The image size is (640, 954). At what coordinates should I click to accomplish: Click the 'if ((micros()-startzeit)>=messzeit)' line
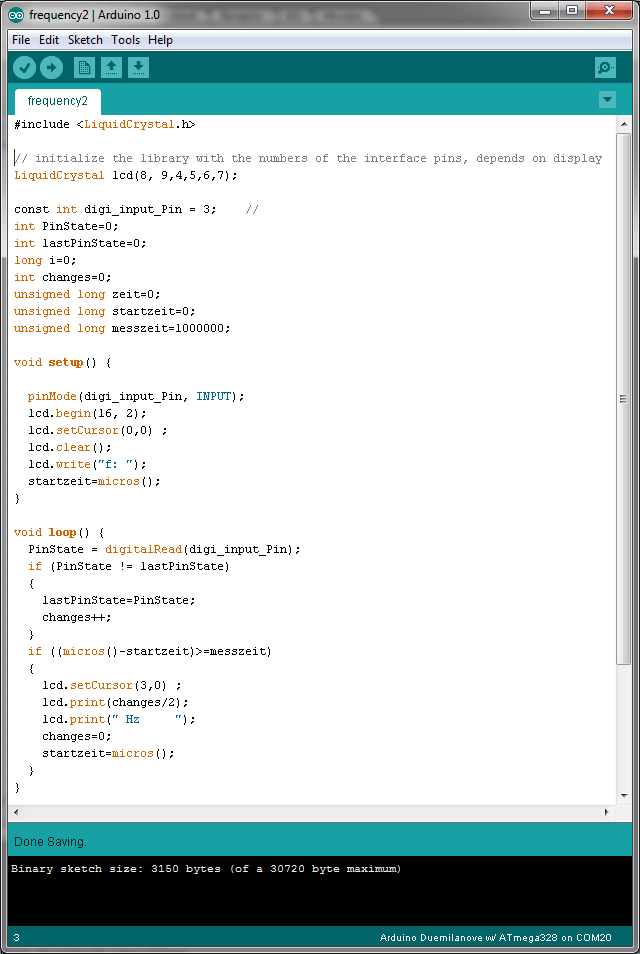click(x=150, y=652)
